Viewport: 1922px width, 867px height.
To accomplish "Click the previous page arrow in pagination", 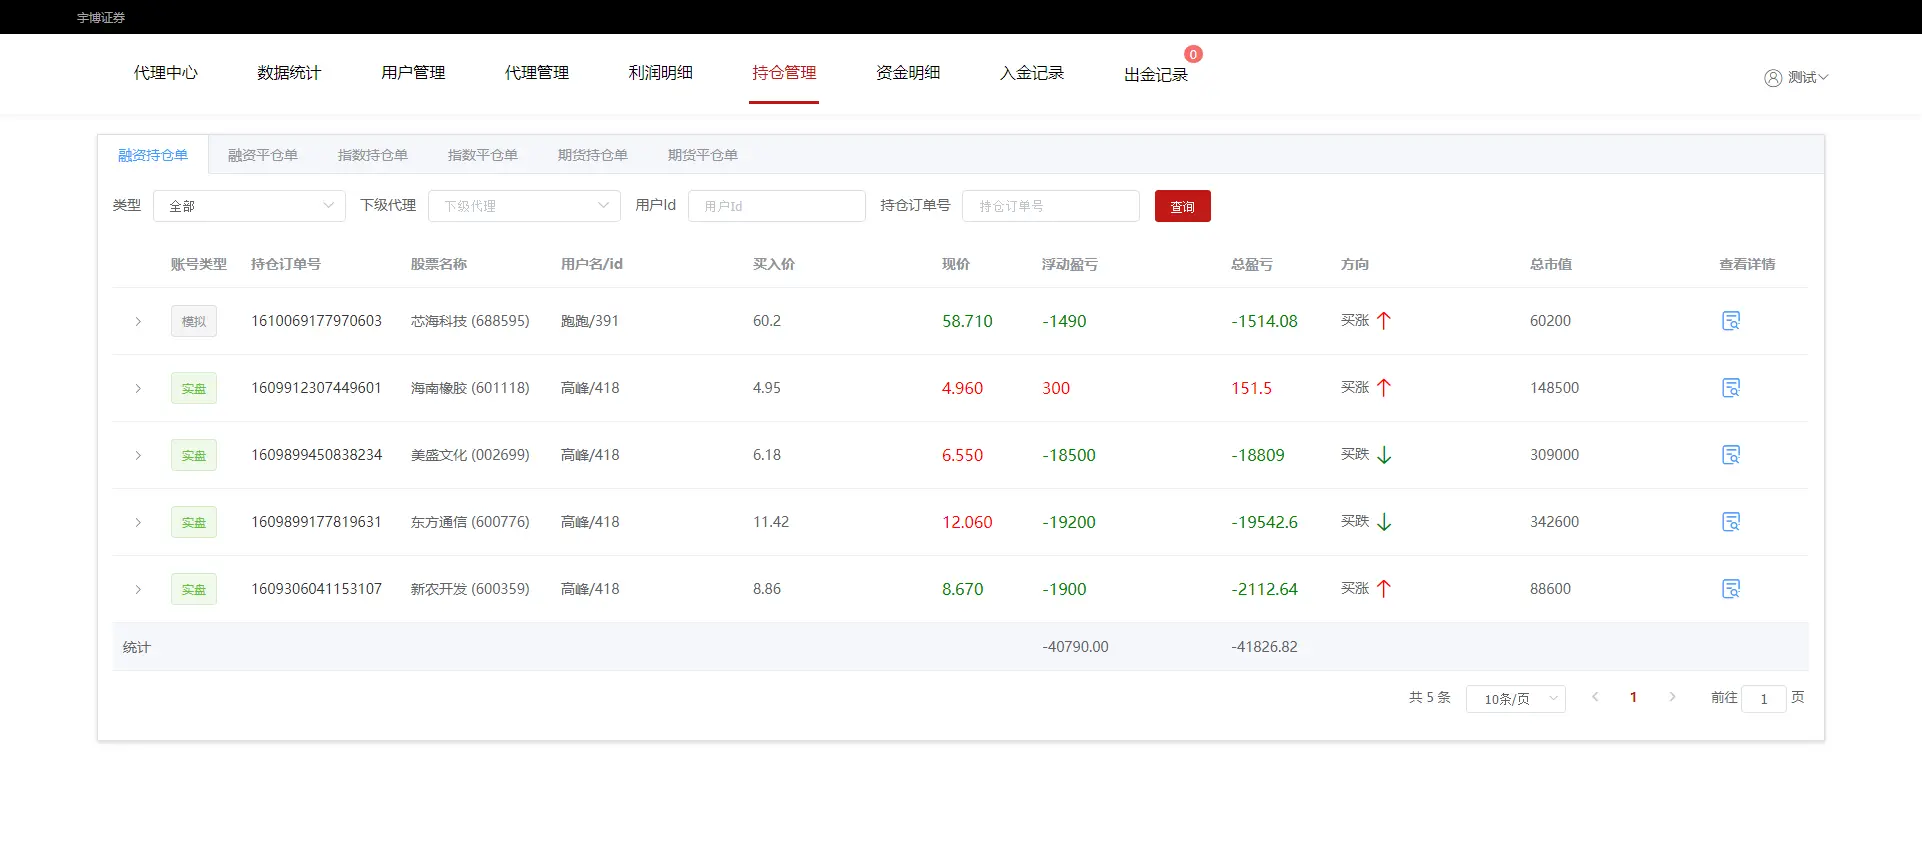I will [x=1595, y=697].
